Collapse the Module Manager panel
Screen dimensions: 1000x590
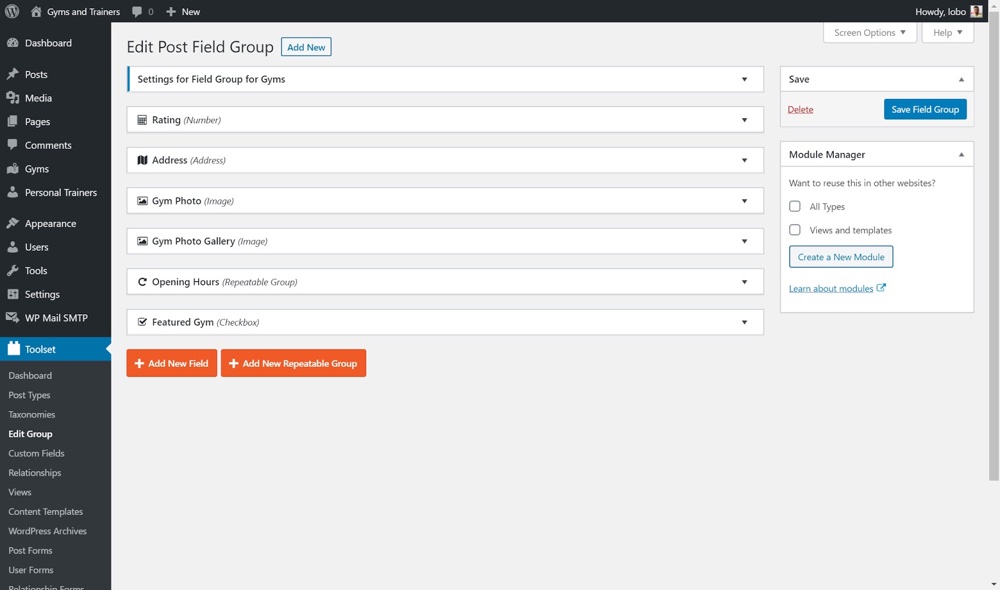pos(961,155)
